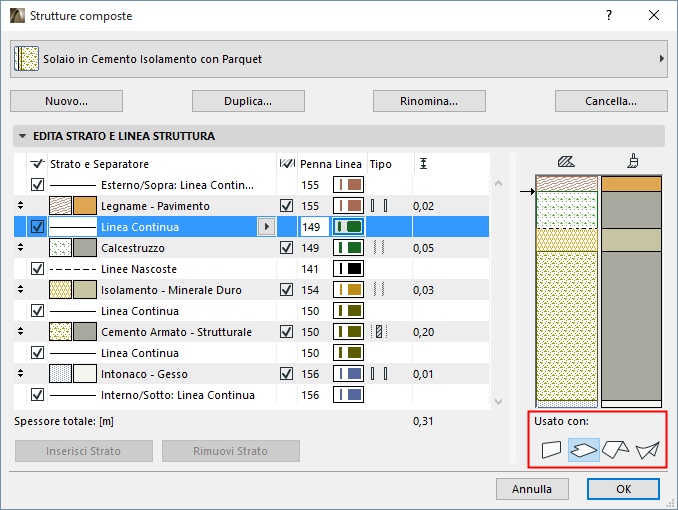This screenshot has height=510, width=678.
Task: Click the Legname - Pavimento finish type icon
Action: coord(379,206)
